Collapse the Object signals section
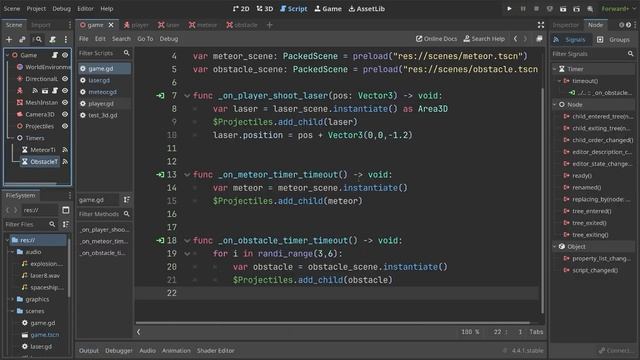This screenshot has height=360, width=640. click(x=555, y=247)
